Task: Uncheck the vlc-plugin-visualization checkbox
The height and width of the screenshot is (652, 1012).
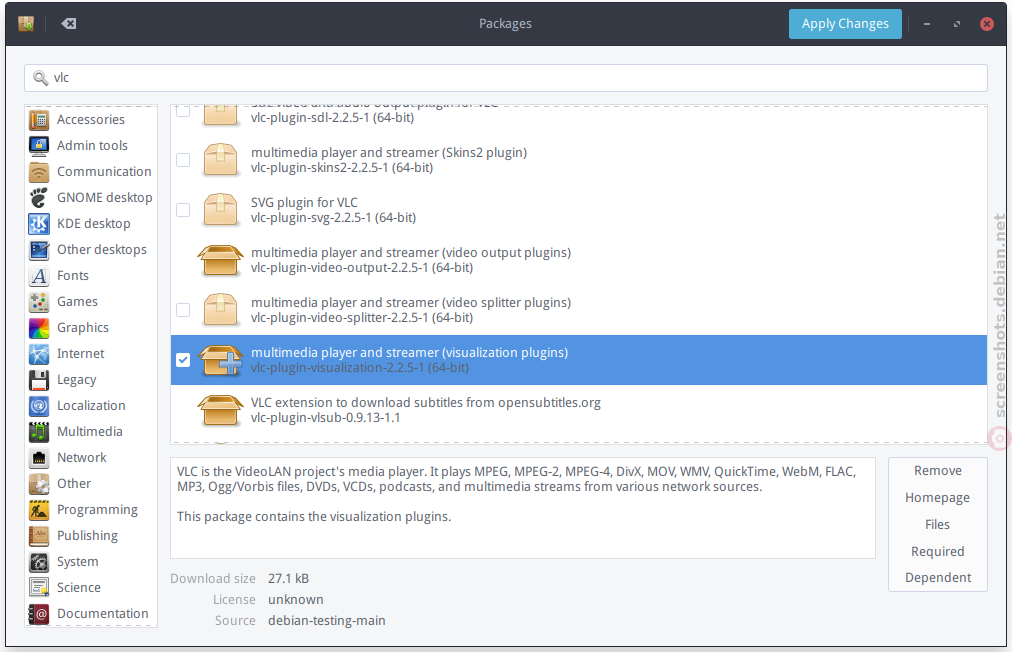Action: click(x=183, y=360)
